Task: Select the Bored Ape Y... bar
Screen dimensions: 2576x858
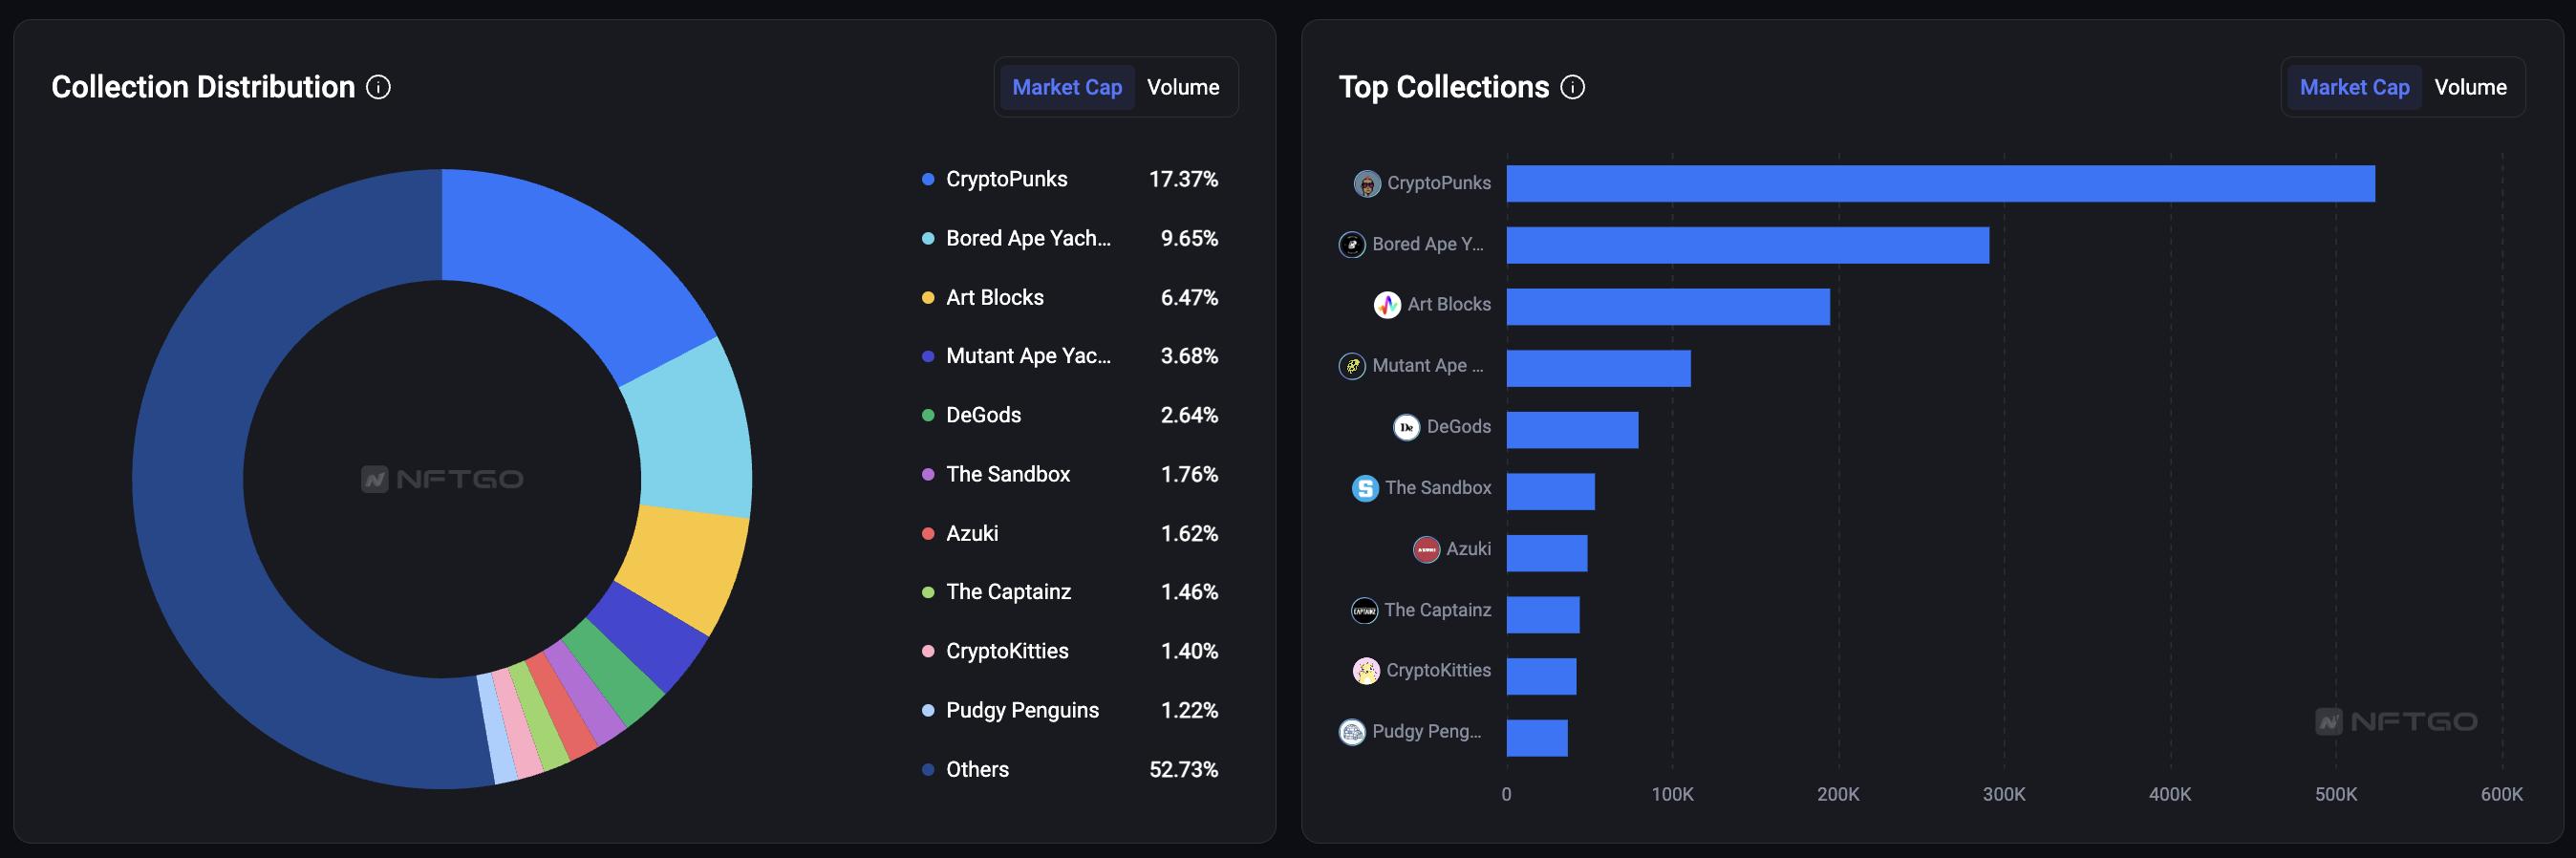Action: (x=1747, y=245)
